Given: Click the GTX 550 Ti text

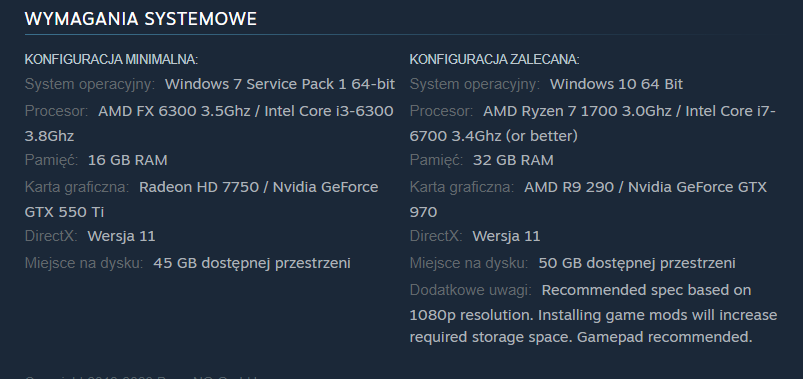Looking at the screenshot, I should click(x=65, y=212).
